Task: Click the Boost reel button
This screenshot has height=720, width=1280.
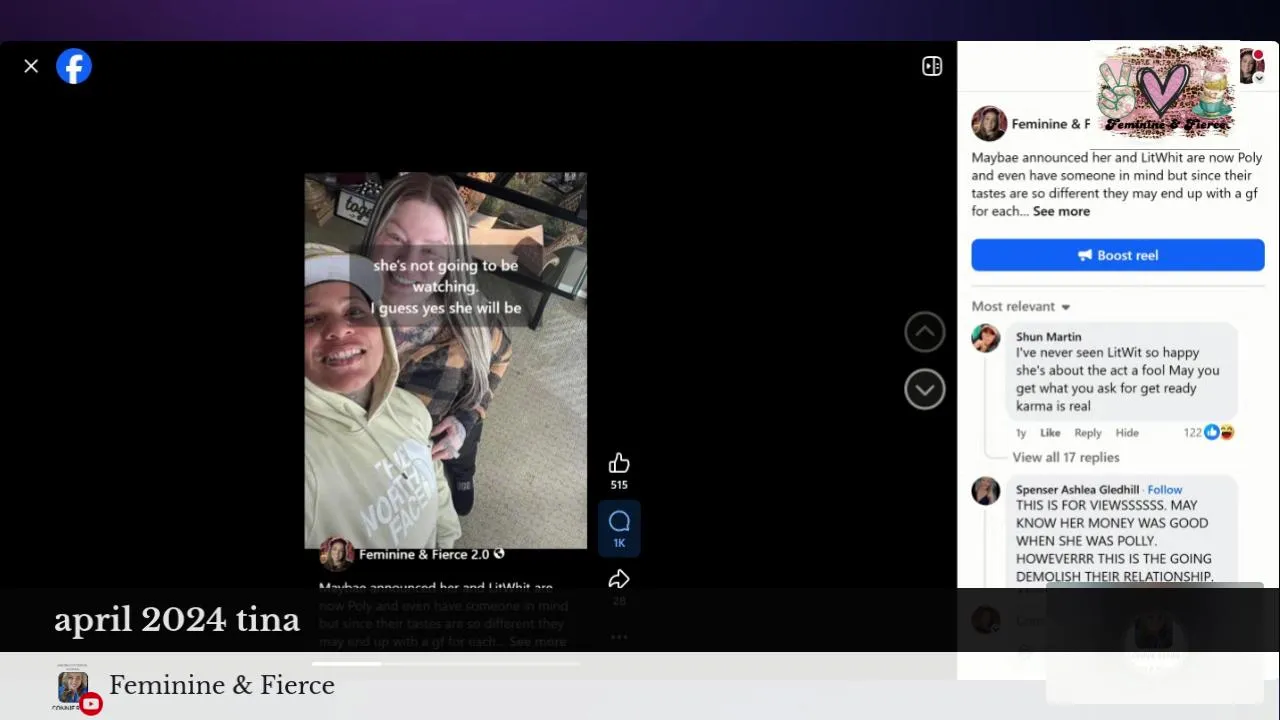Action: tap(1118, 255)
